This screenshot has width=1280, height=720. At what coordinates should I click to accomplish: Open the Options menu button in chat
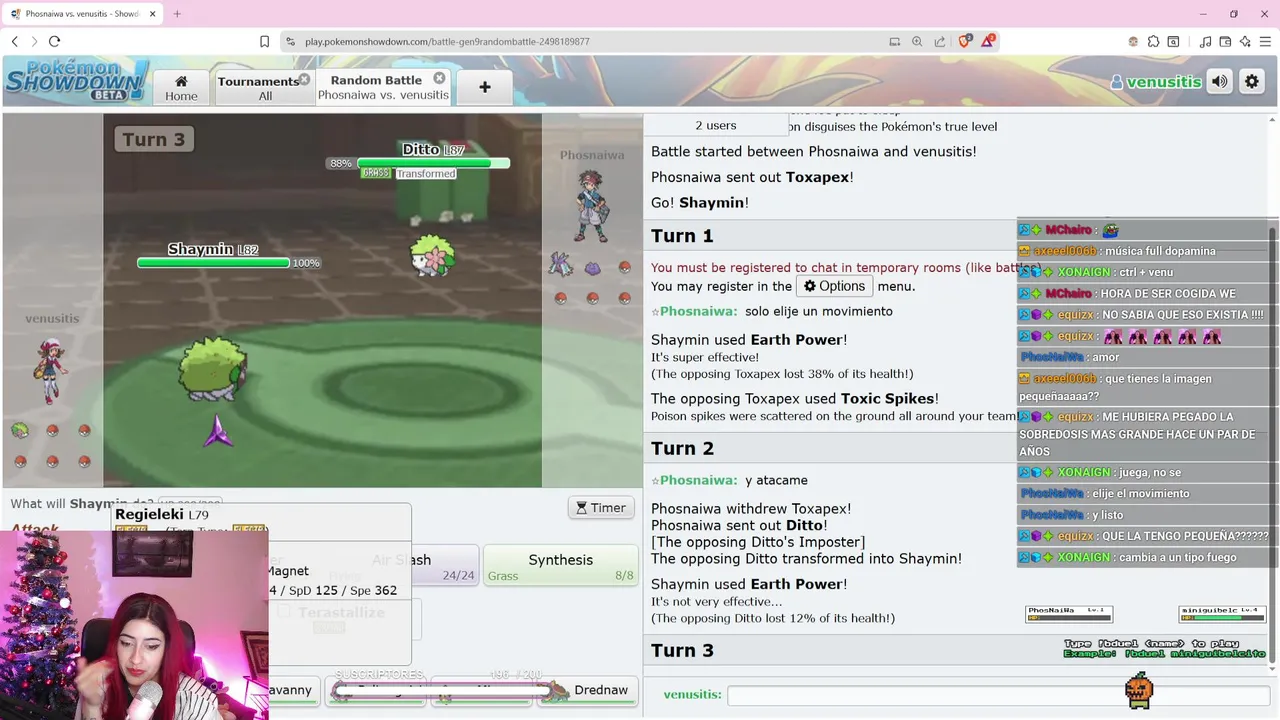(834, 286)
